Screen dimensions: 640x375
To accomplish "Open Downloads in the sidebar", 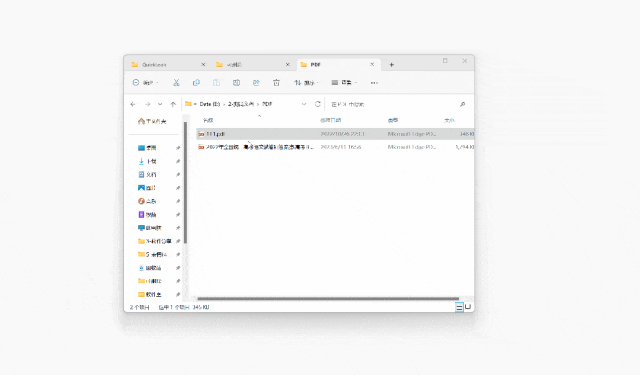I will click(x=147, y=161).
